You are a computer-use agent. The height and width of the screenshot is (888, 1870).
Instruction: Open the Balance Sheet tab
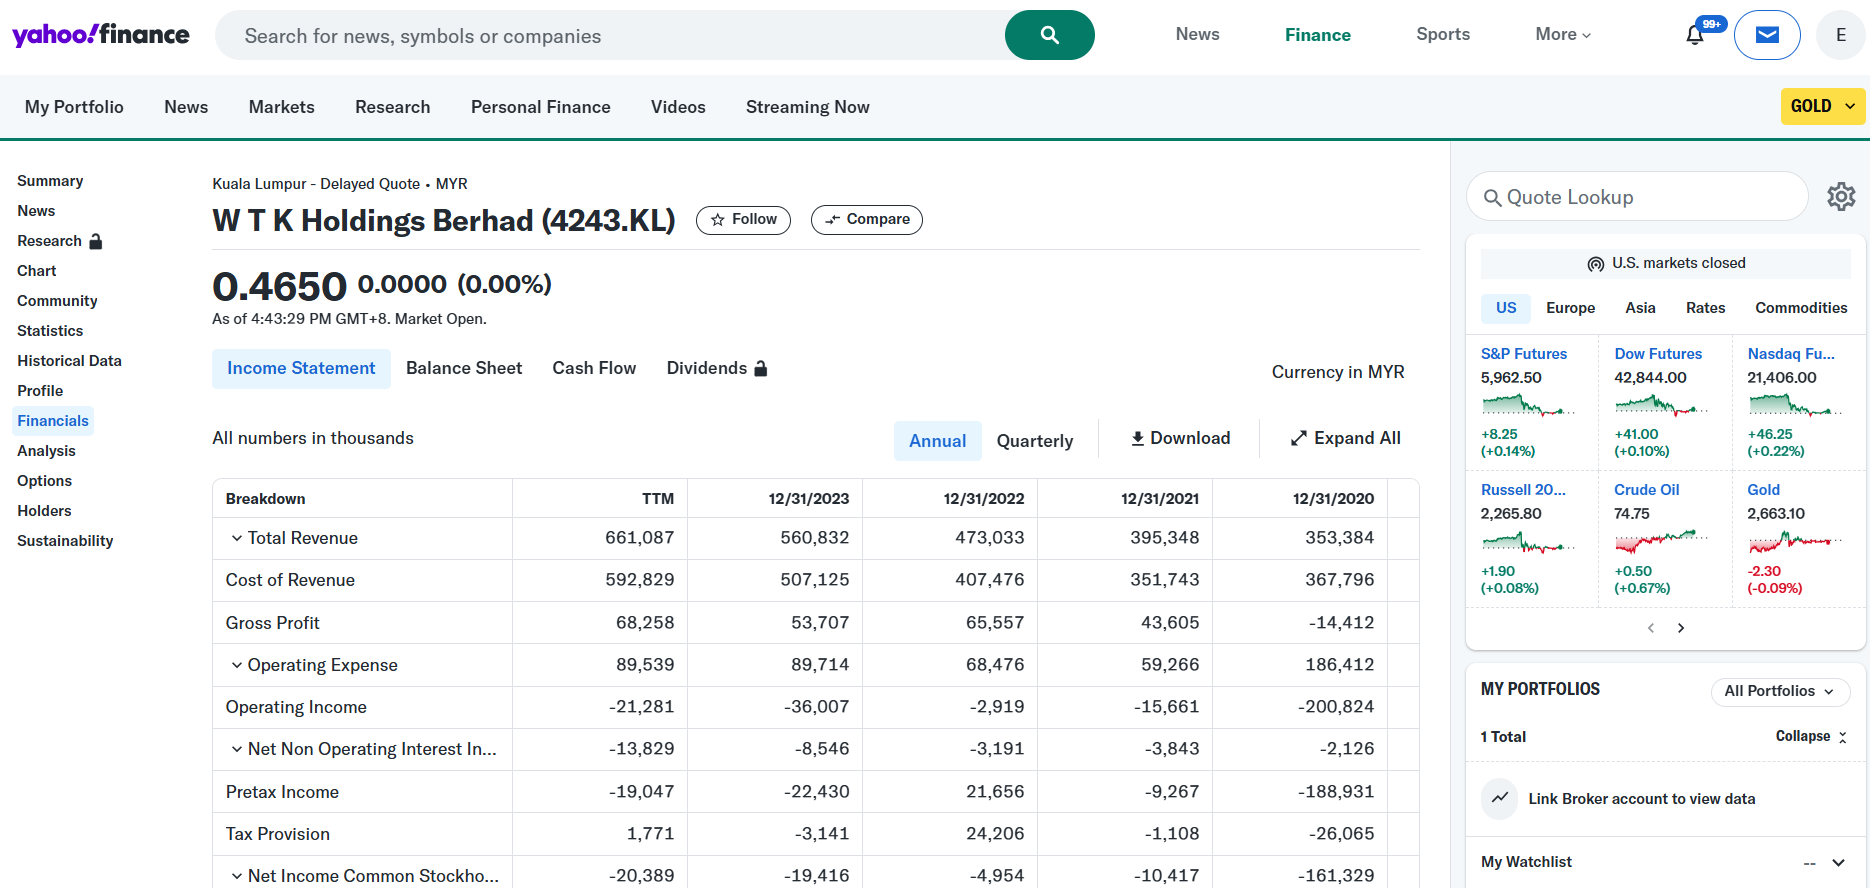[464, 368]
